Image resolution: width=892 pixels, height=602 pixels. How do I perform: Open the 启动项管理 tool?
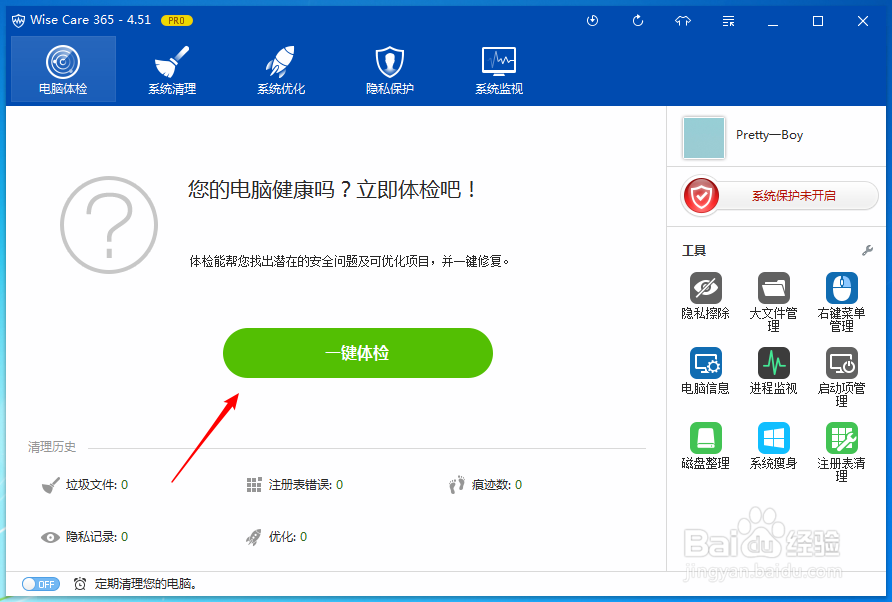pyautogui.click(x=841, y=377)
